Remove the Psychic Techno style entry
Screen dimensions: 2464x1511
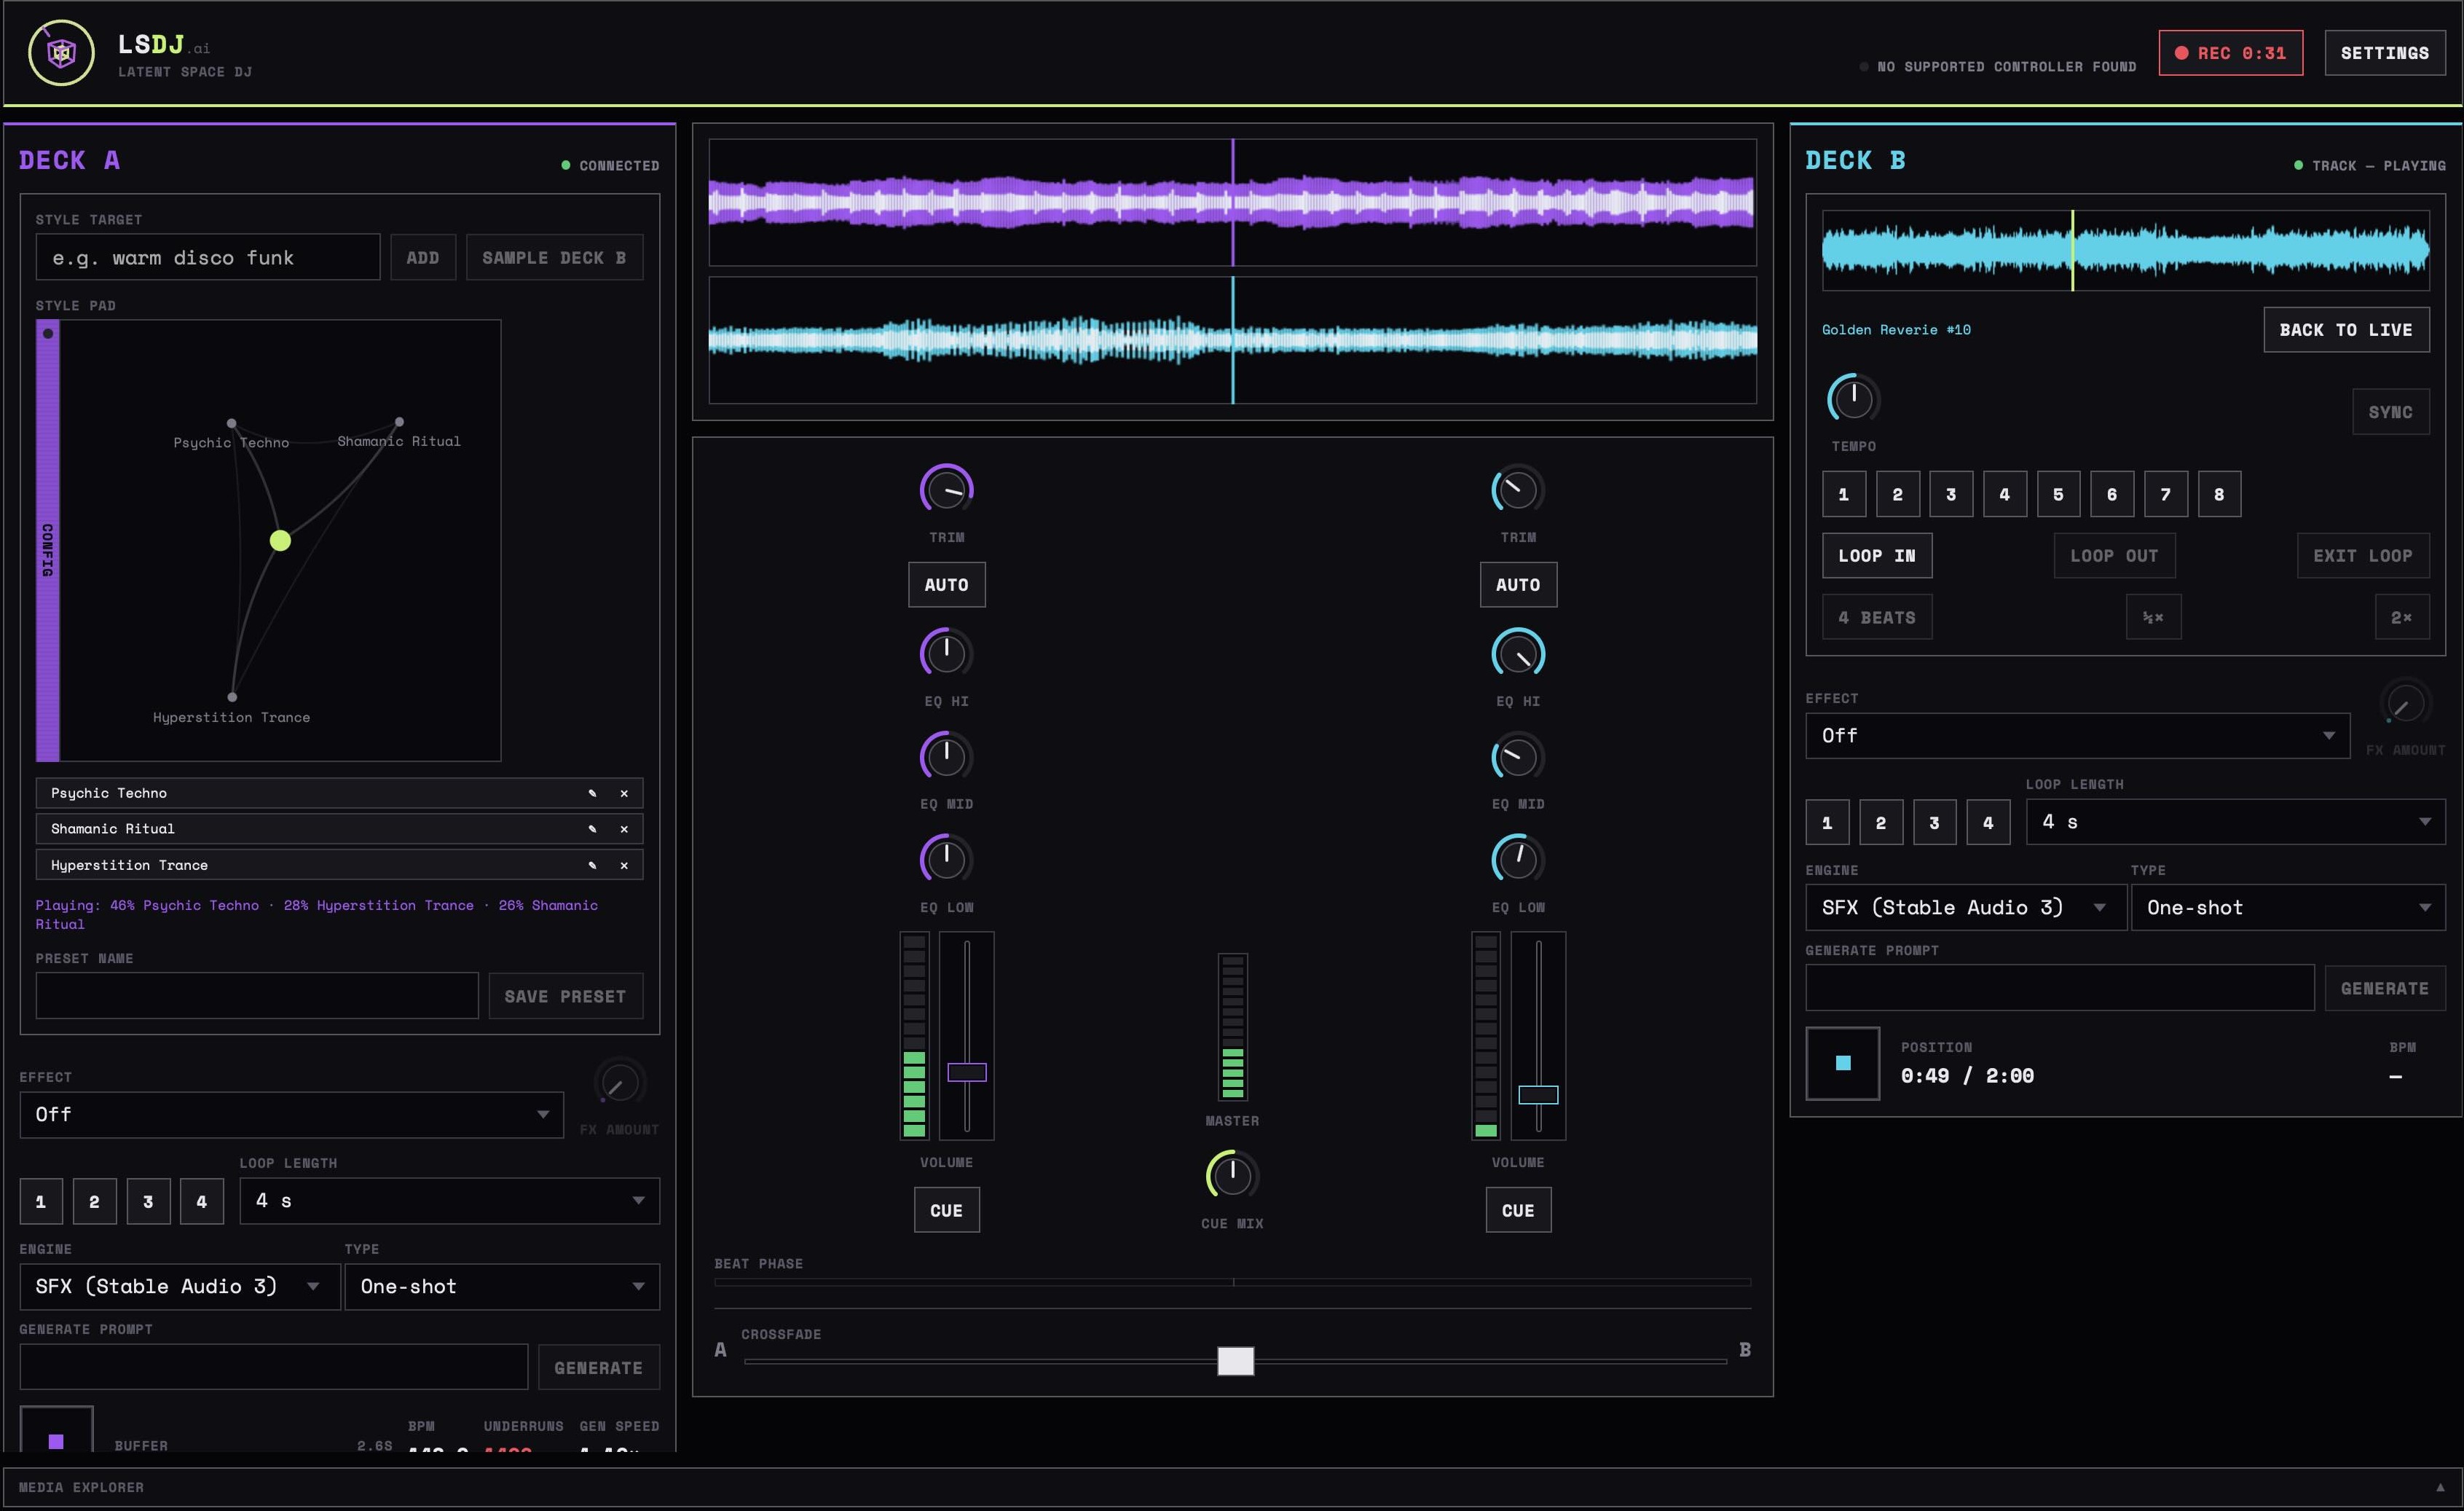pyautogui.click(x=624, y=793)
